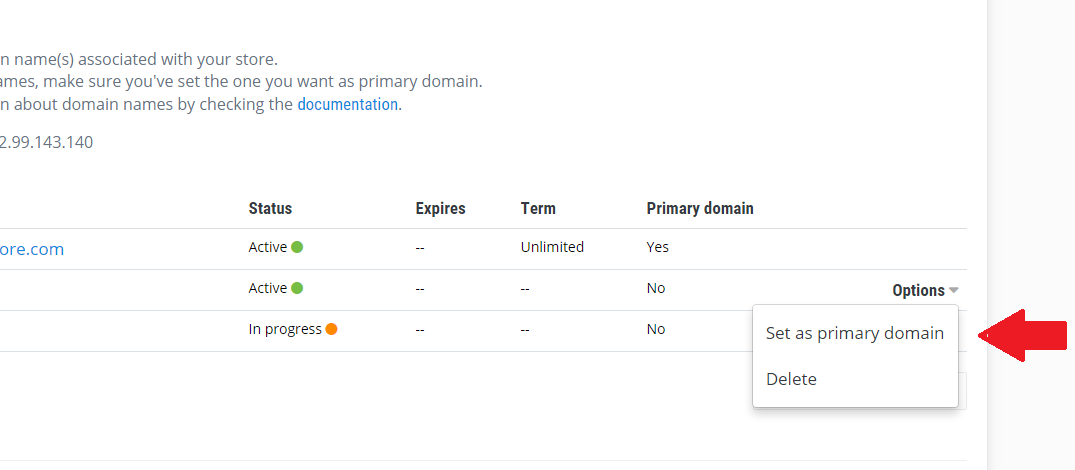Click the Status column header

click(270, 208)
